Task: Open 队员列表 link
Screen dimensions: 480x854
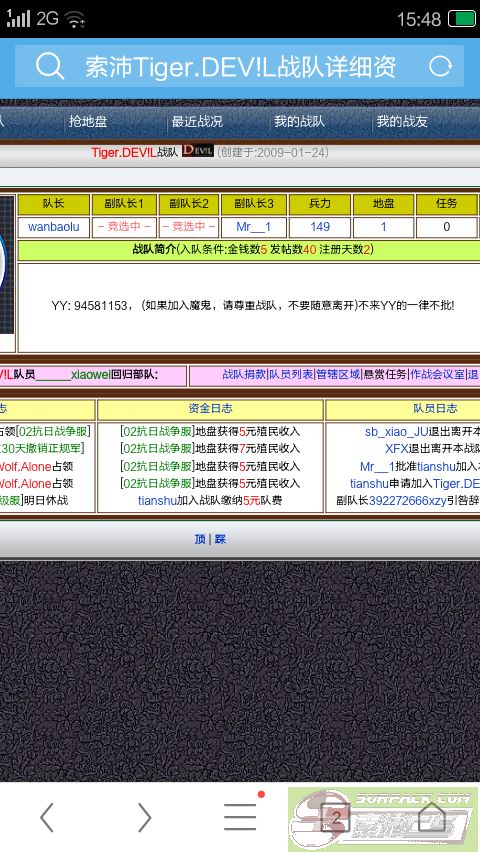Action: pyautogui.click(x=291, y=374)
